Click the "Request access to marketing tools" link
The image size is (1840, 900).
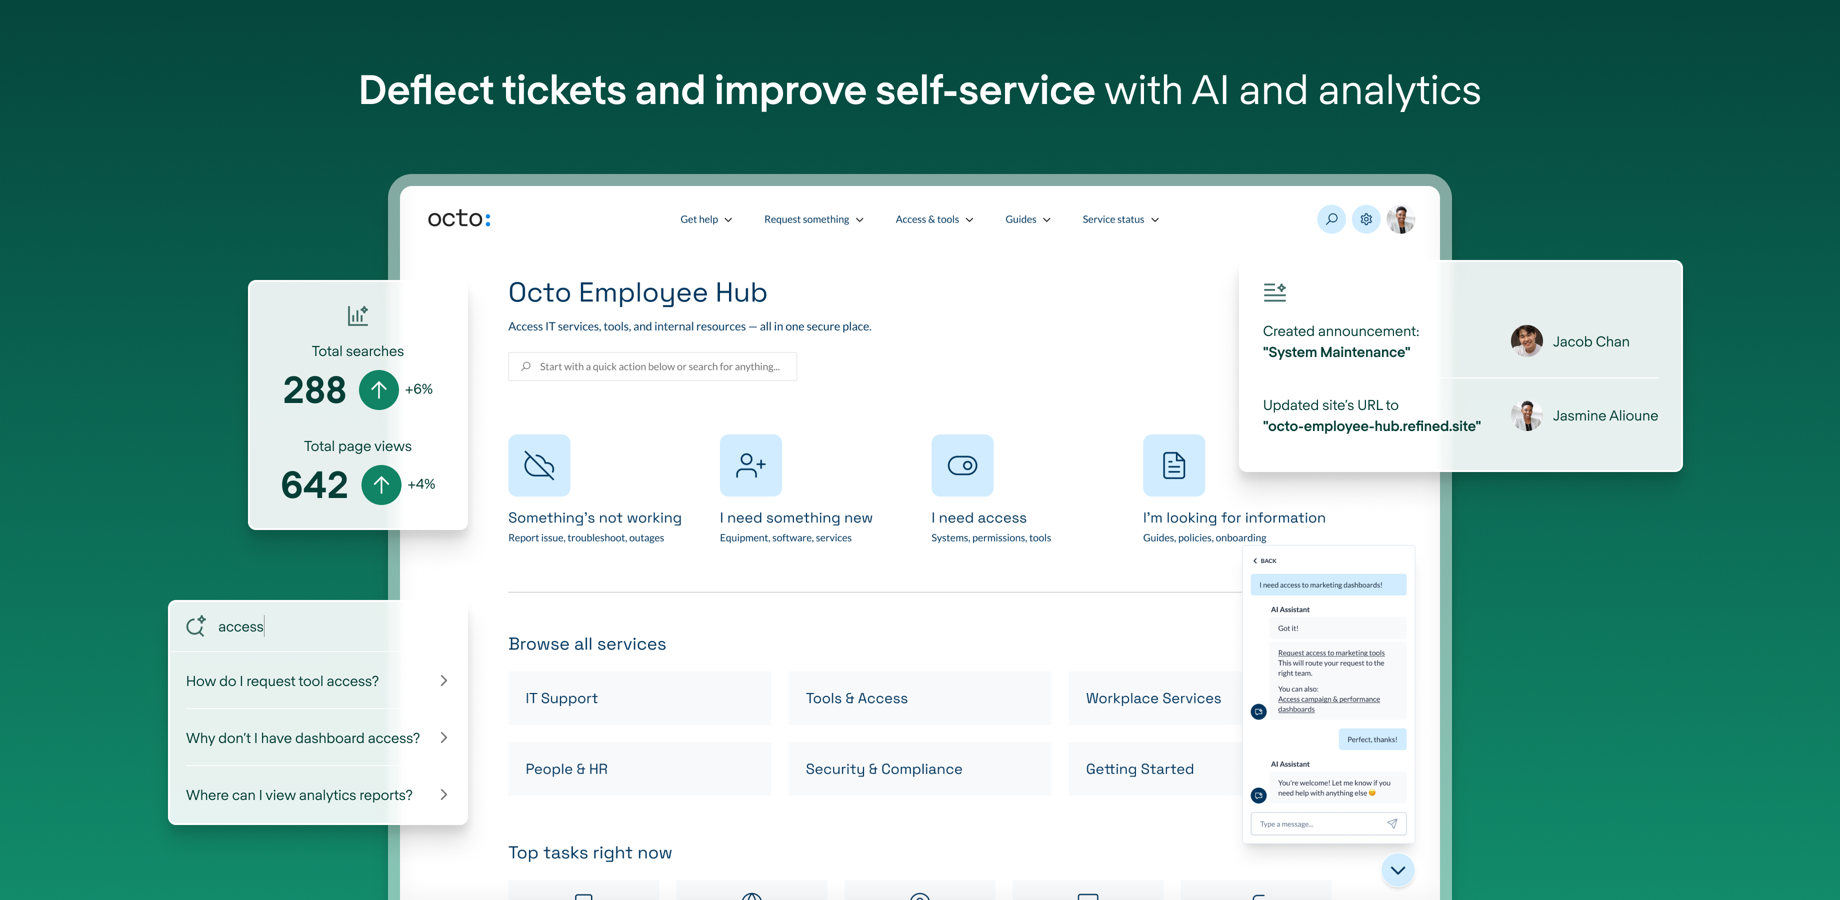pyautogui.click(x=1330, y=652)
